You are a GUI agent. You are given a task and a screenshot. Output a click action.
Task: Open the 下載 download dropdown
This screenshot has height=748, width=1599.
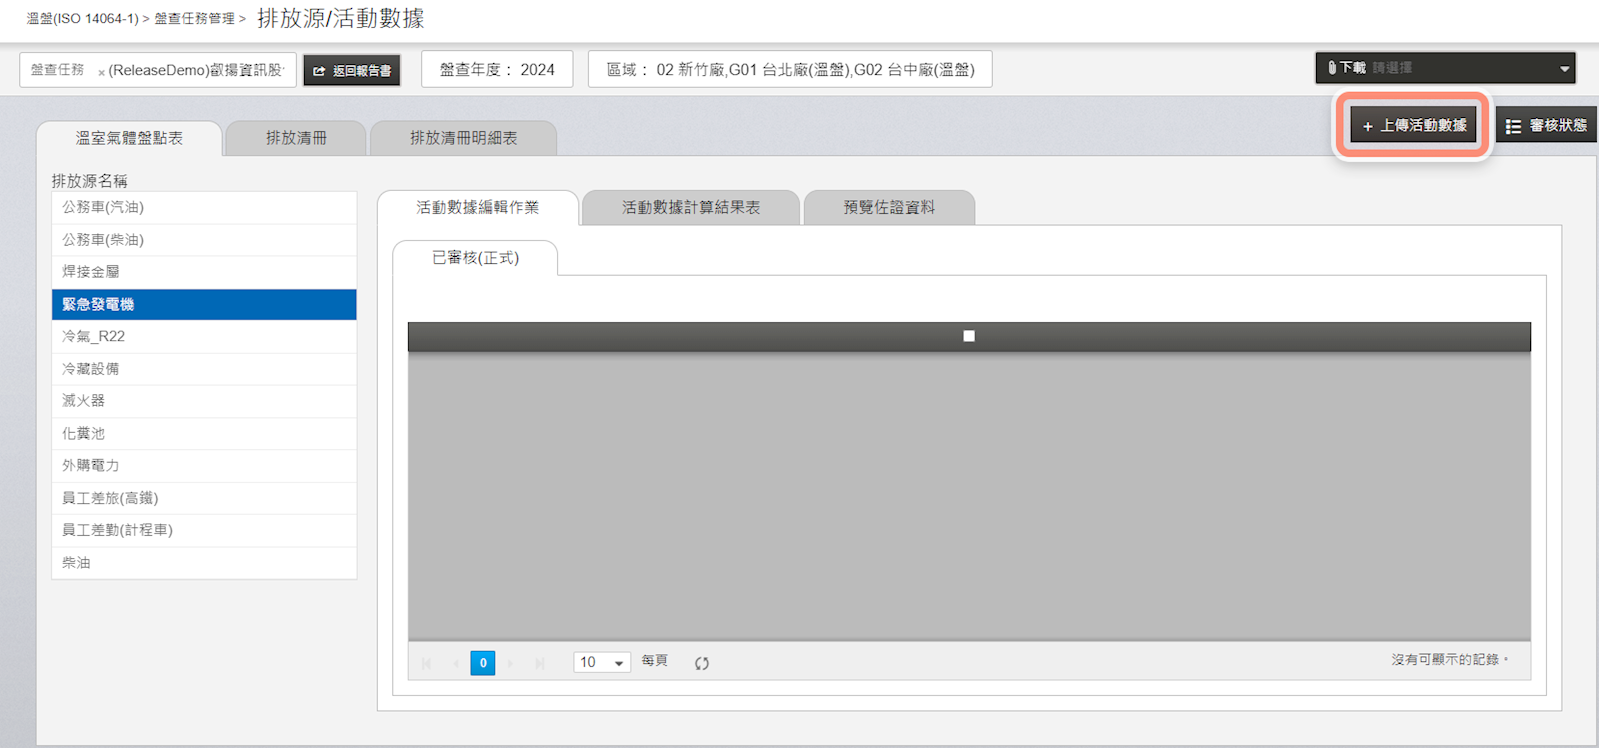point(1445,68)
